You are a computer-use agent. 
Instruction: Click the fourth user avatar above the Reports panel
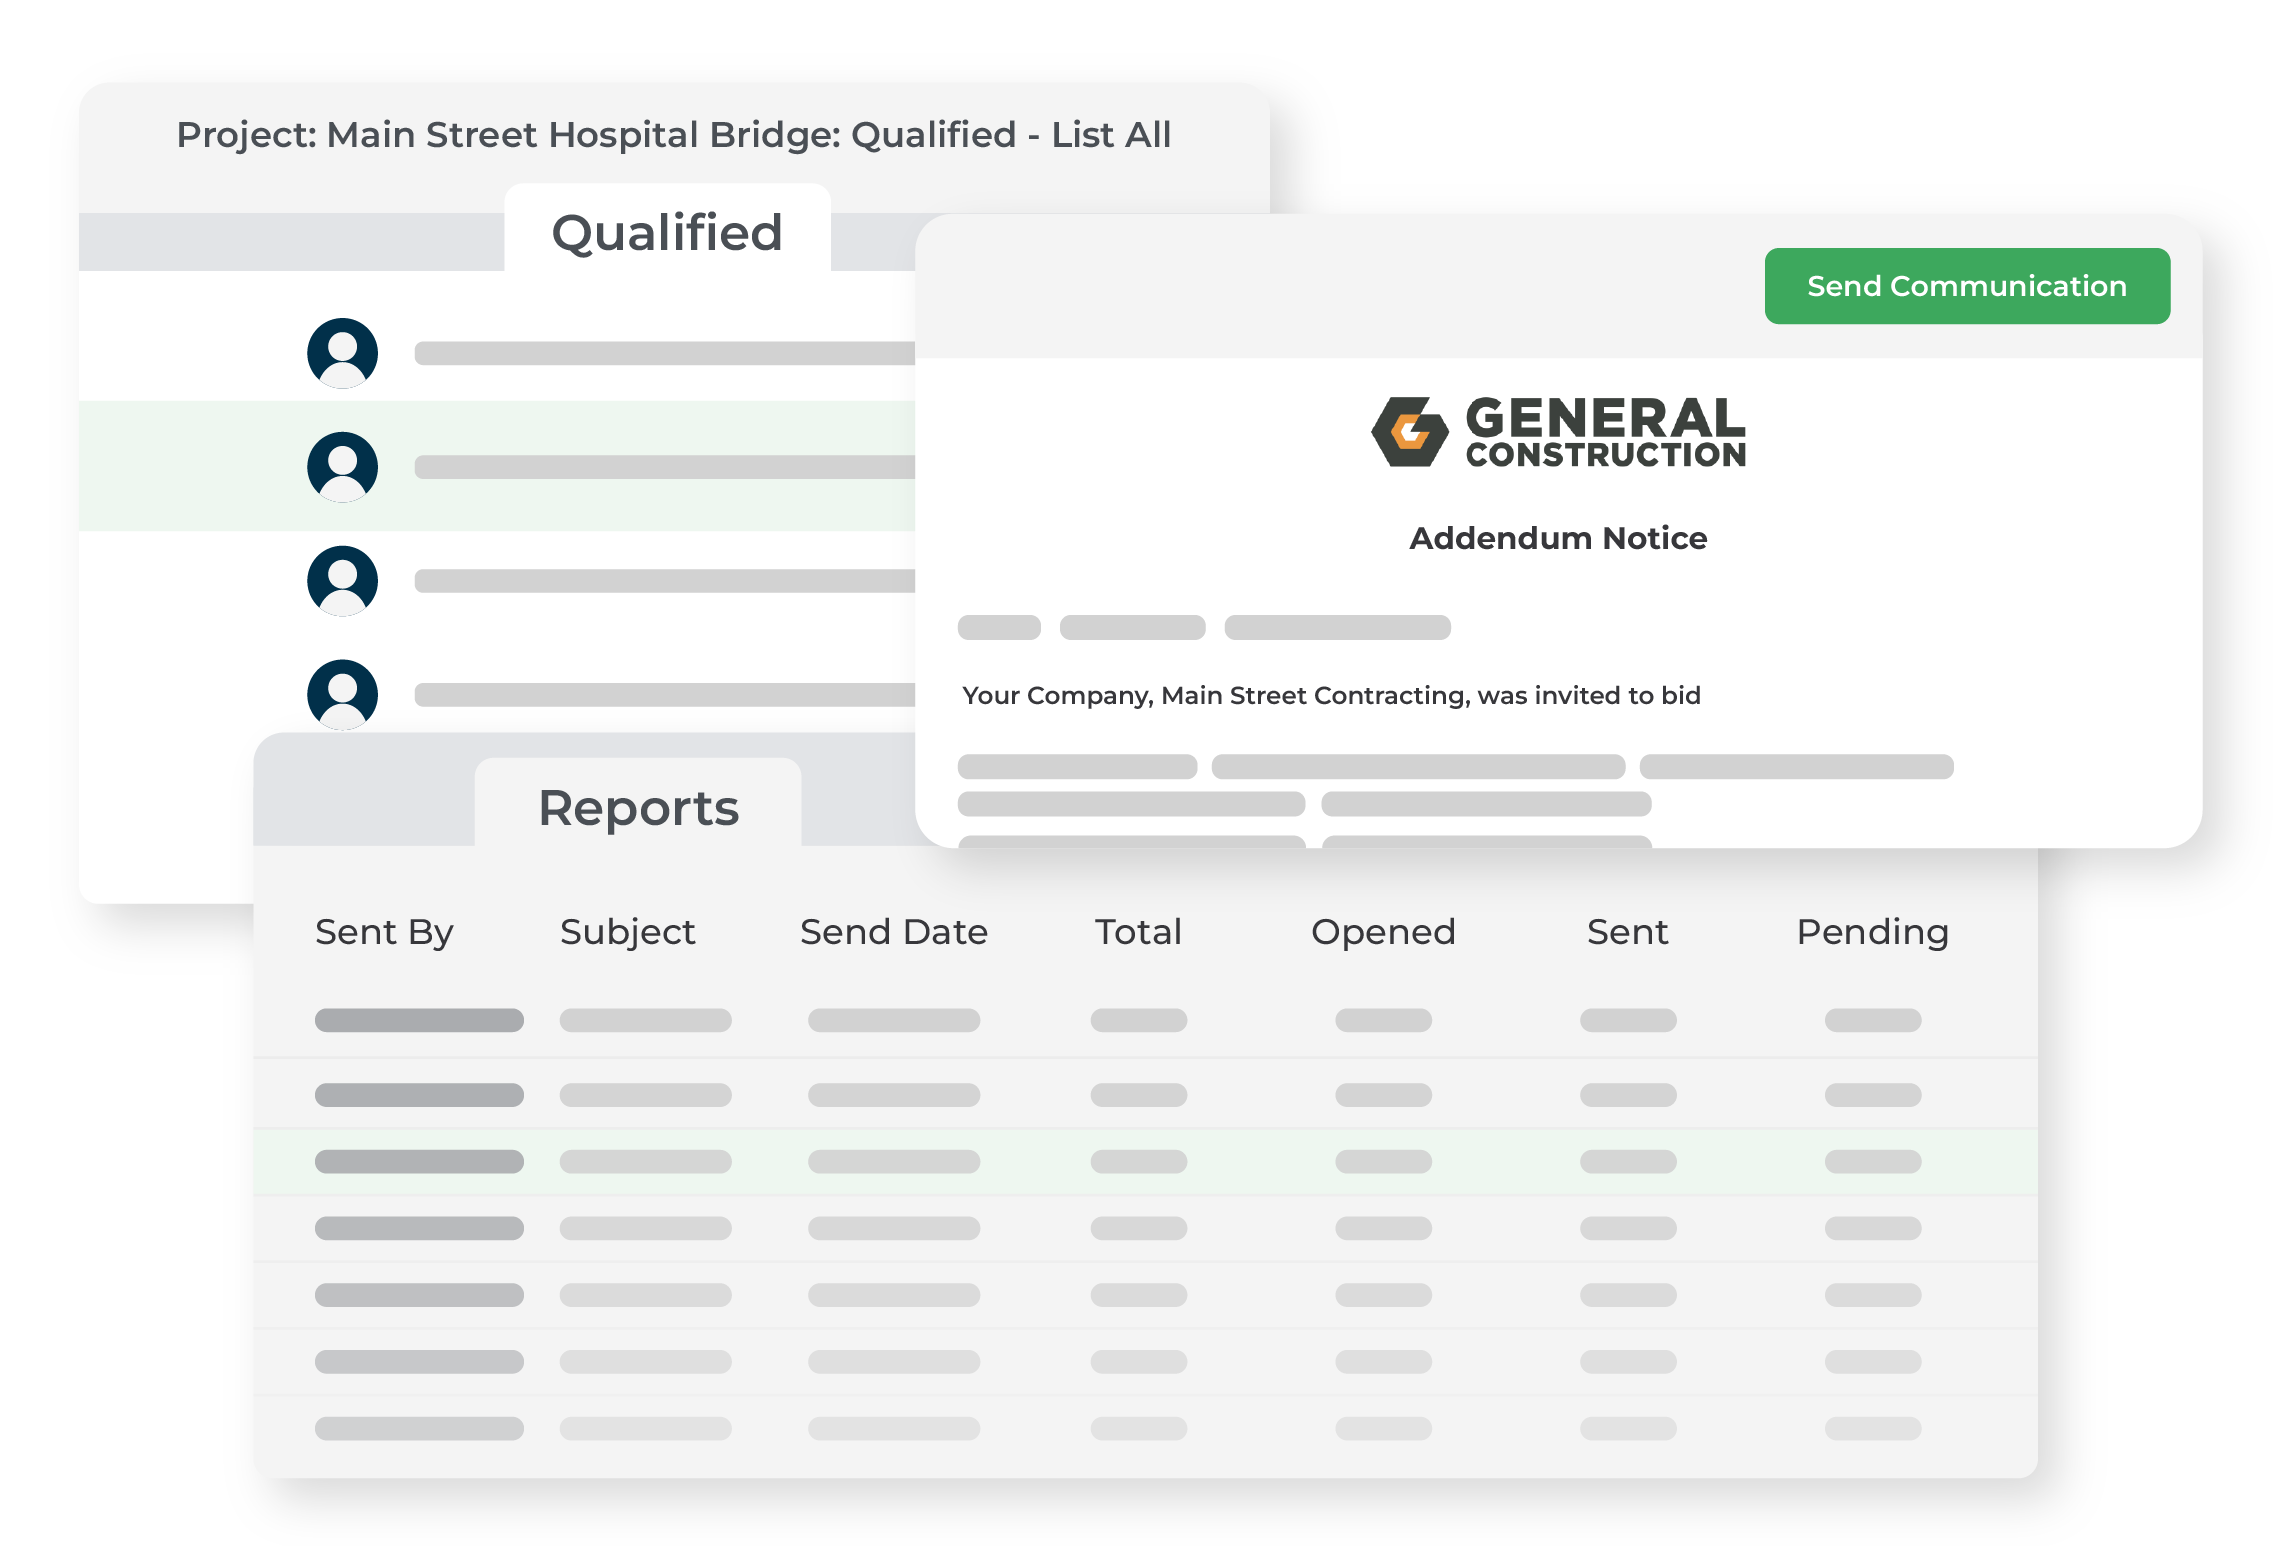pos(342,694)
